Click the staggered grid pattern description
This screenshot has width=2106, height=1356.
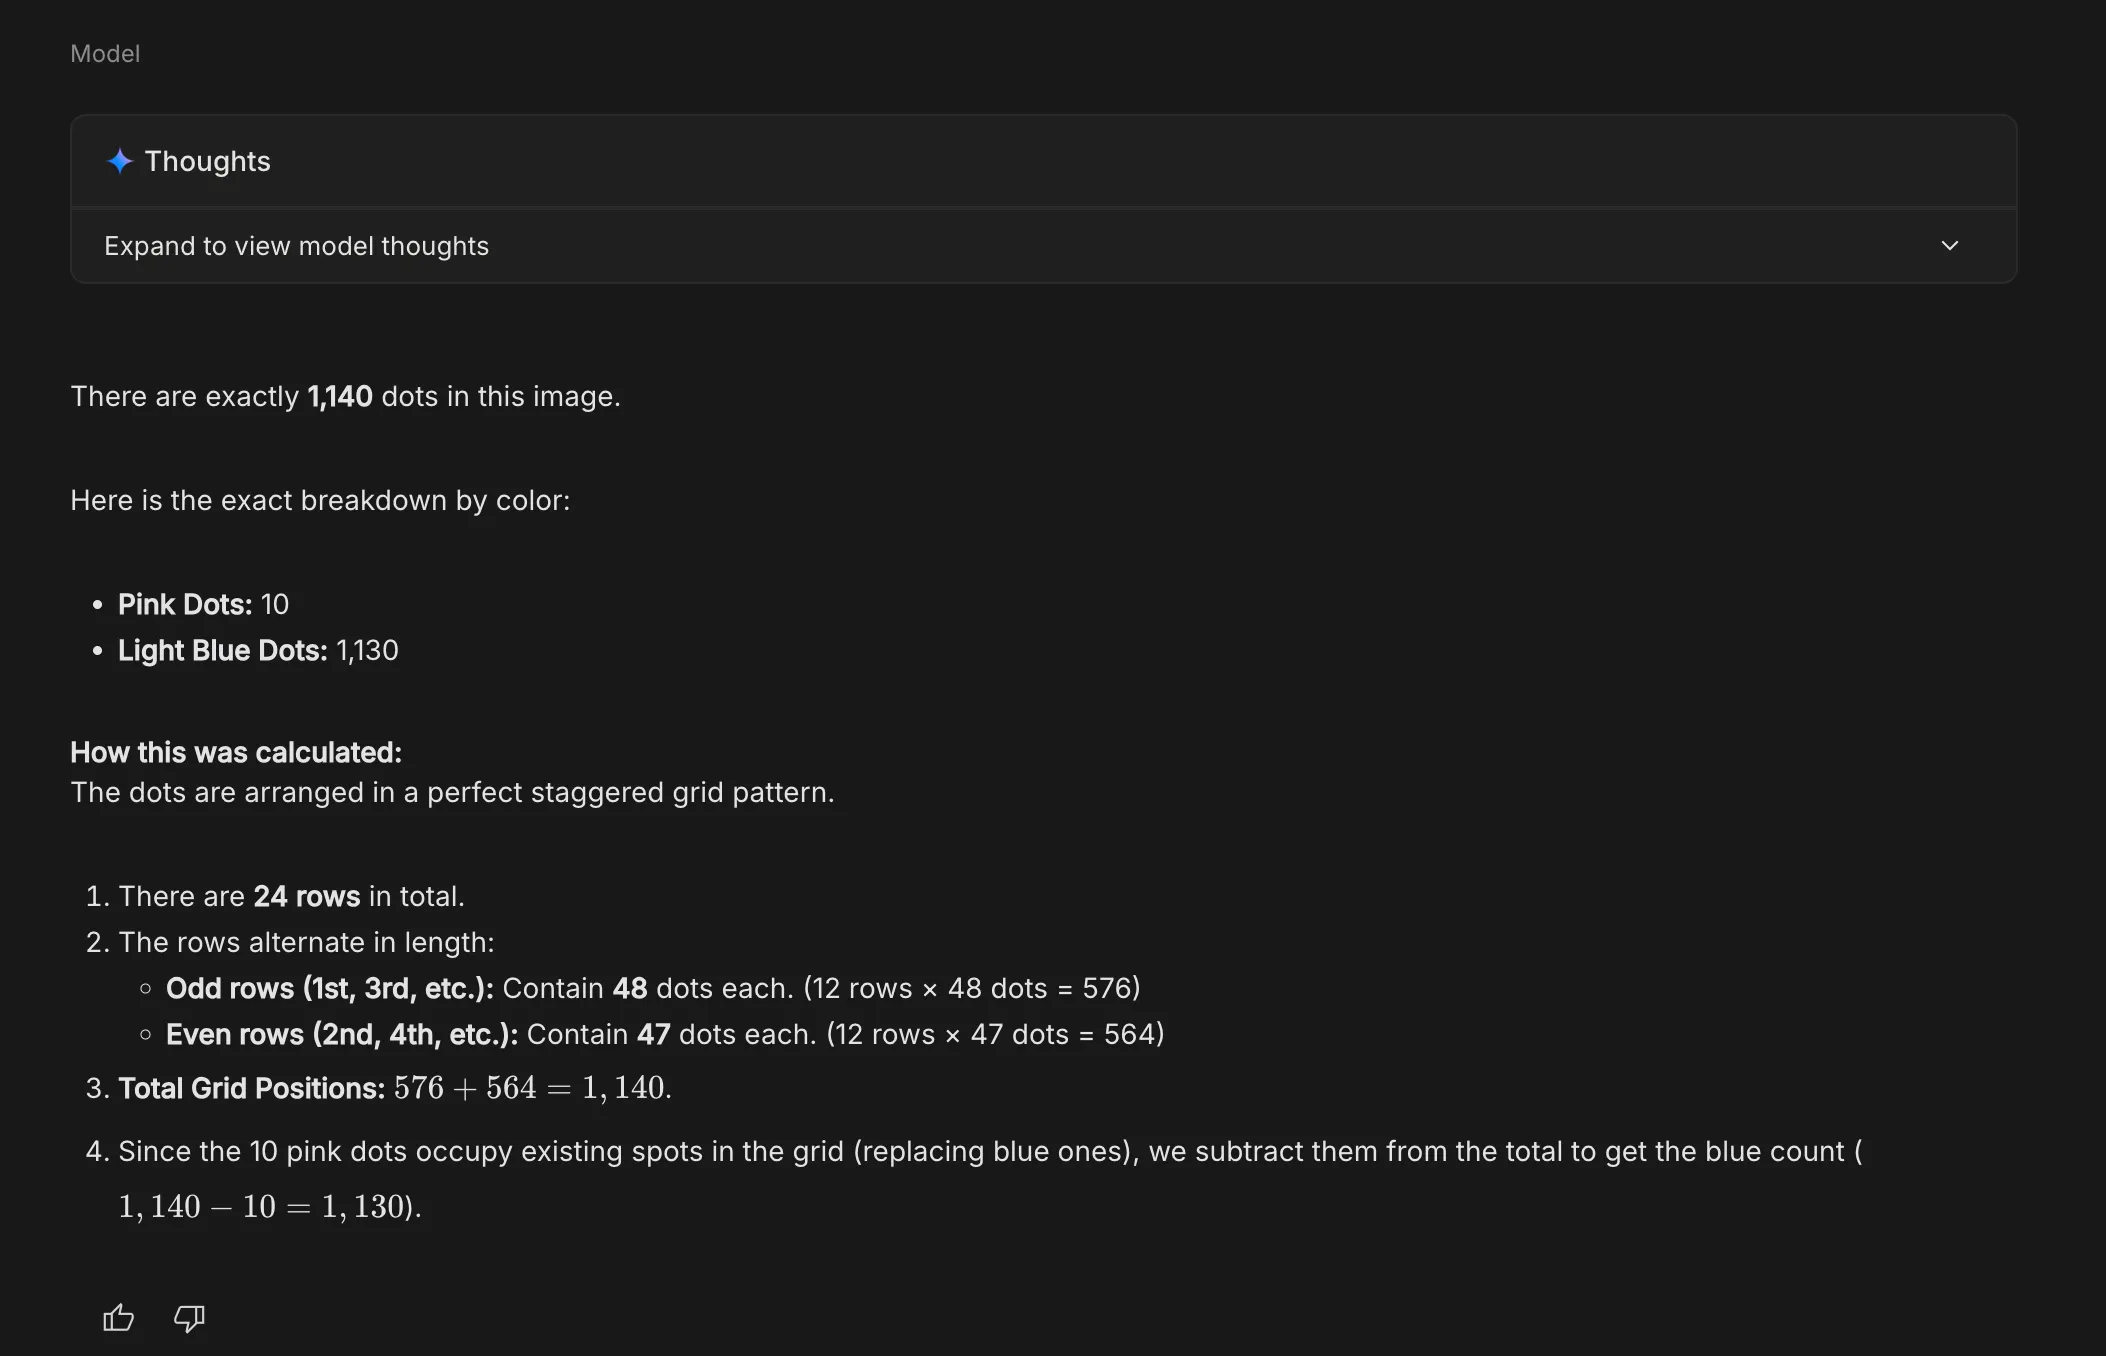click(x=452, y=792)
